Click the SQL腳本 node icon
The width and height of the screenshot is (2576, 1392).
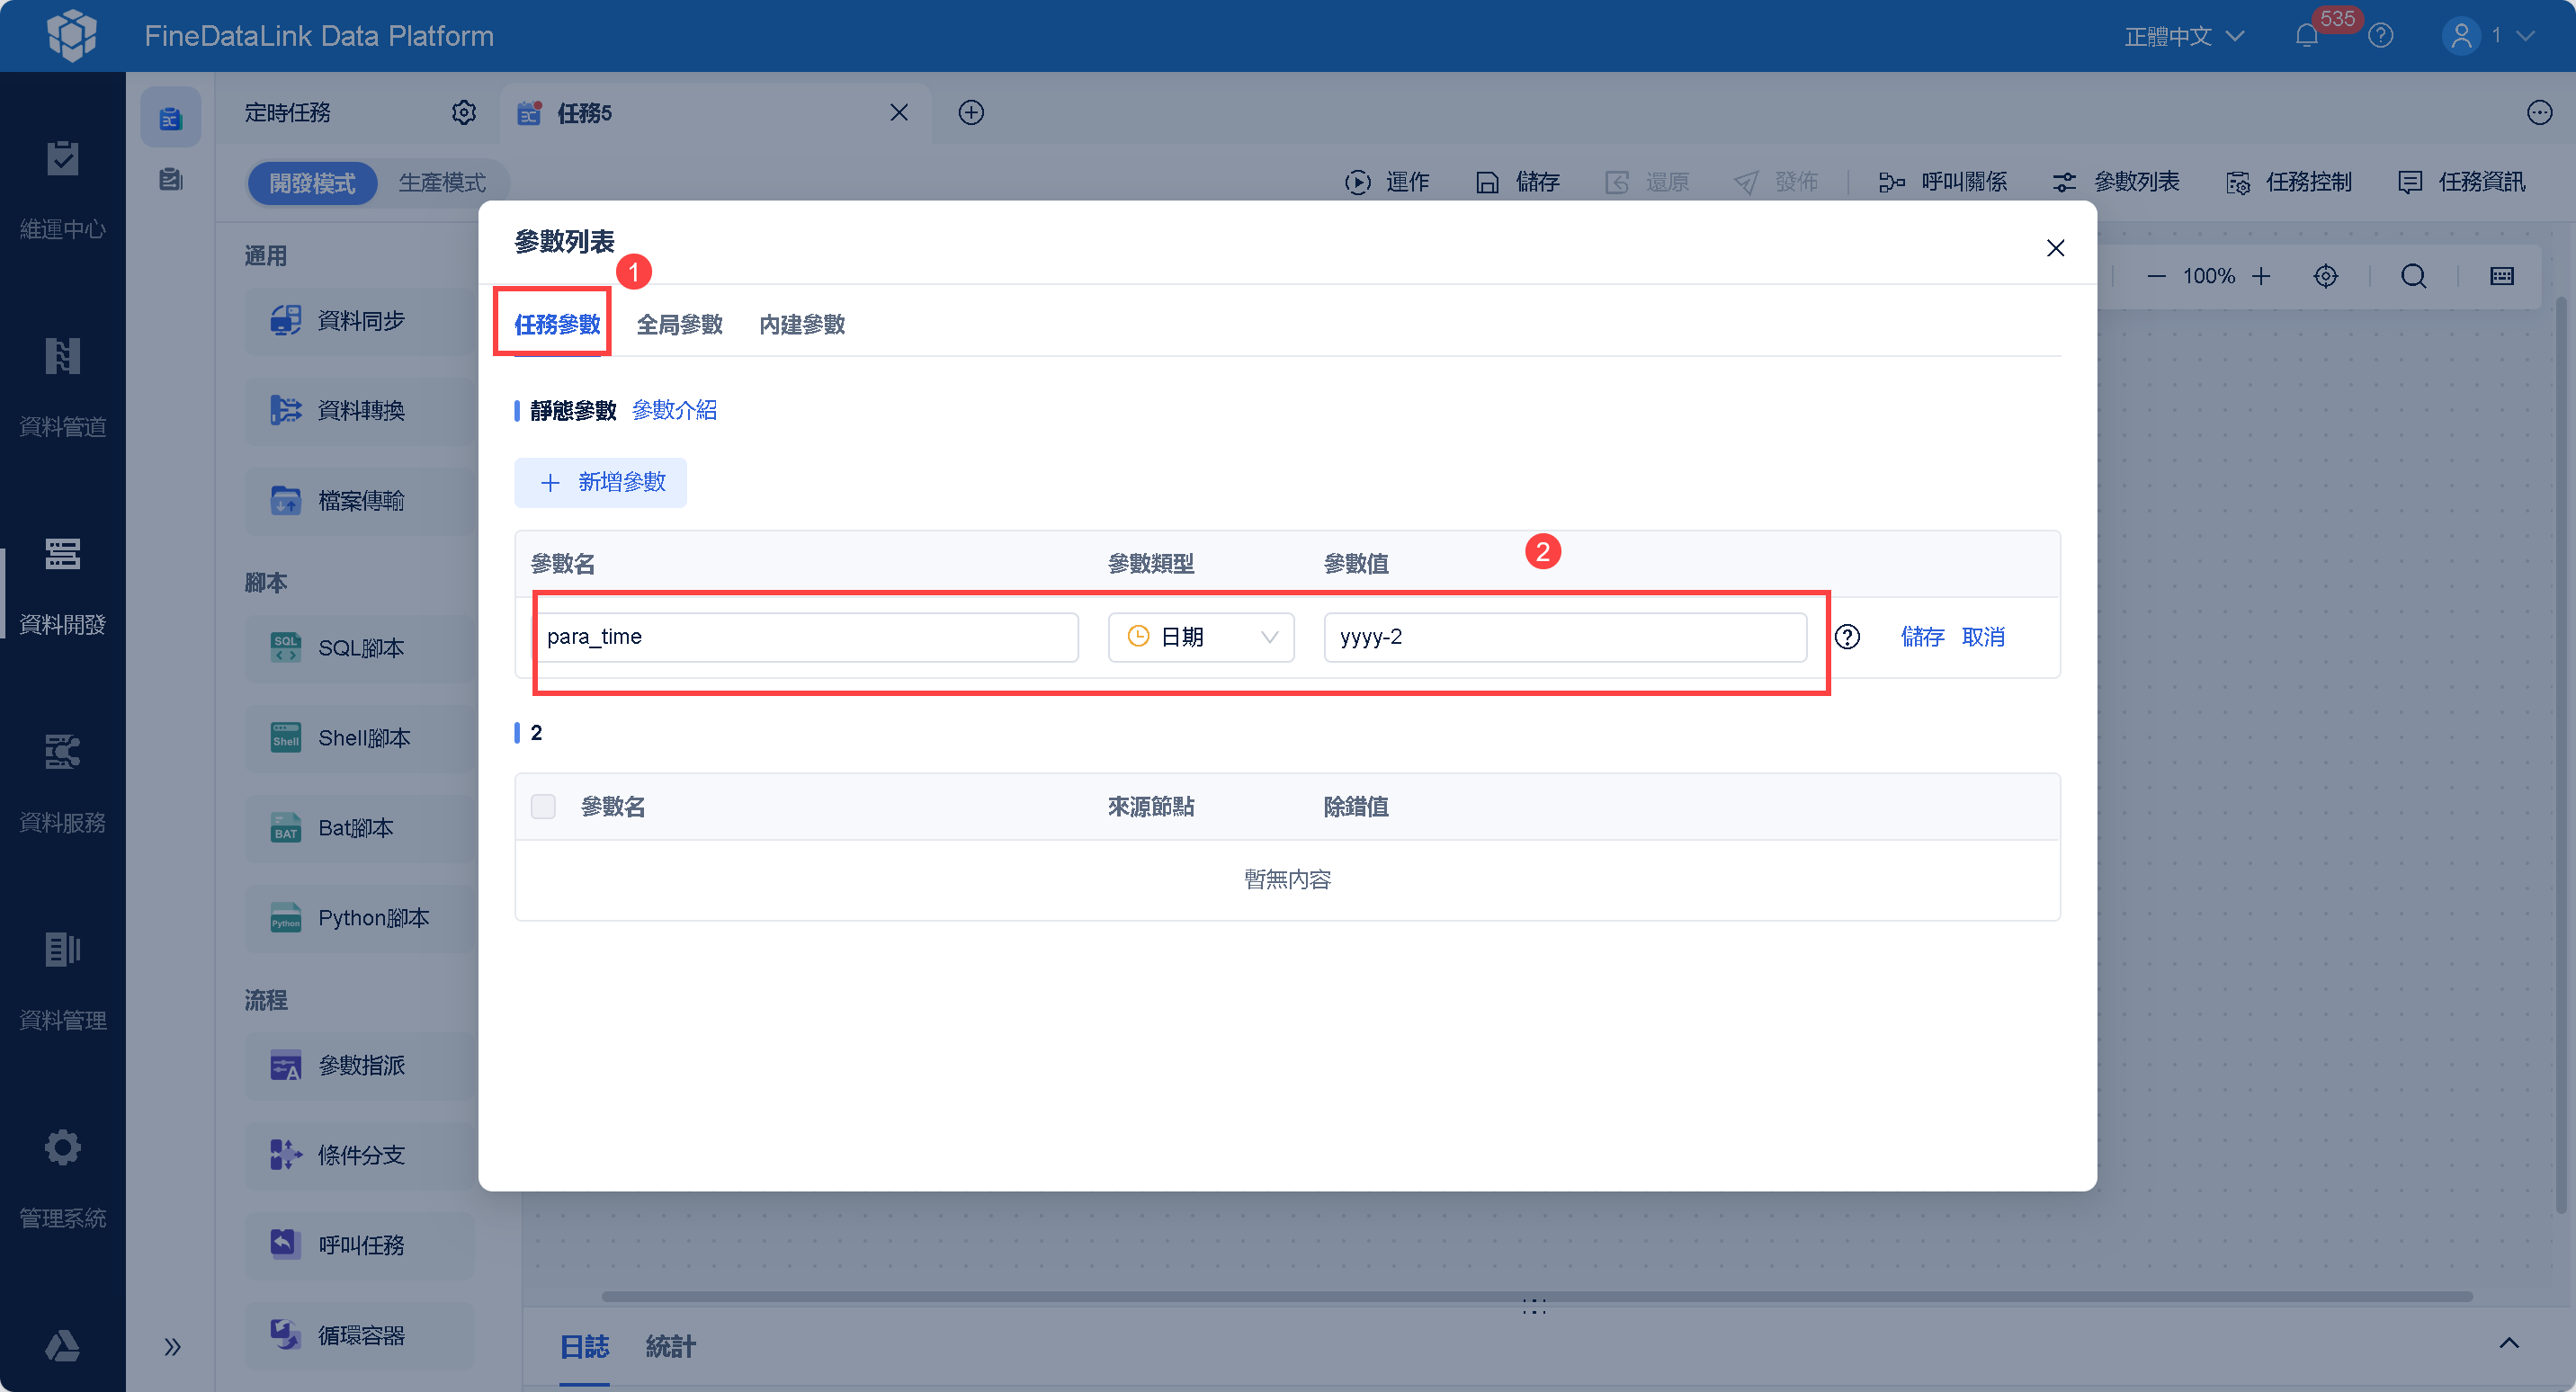click(286, 647)
